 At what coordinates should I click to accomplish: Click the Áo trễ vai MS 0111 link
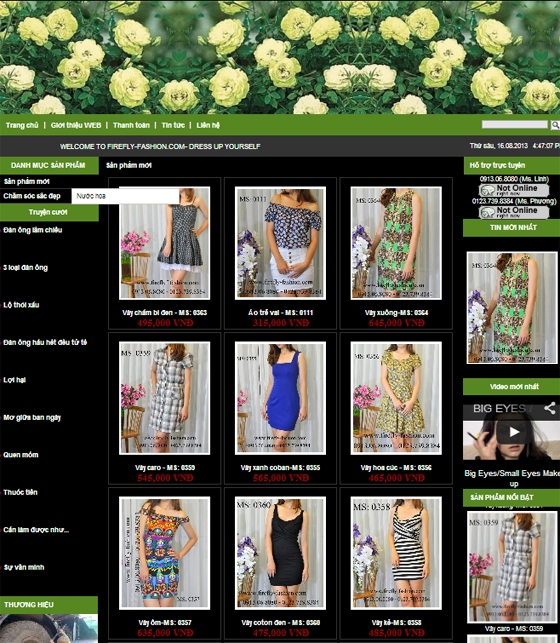click(280, 312)
